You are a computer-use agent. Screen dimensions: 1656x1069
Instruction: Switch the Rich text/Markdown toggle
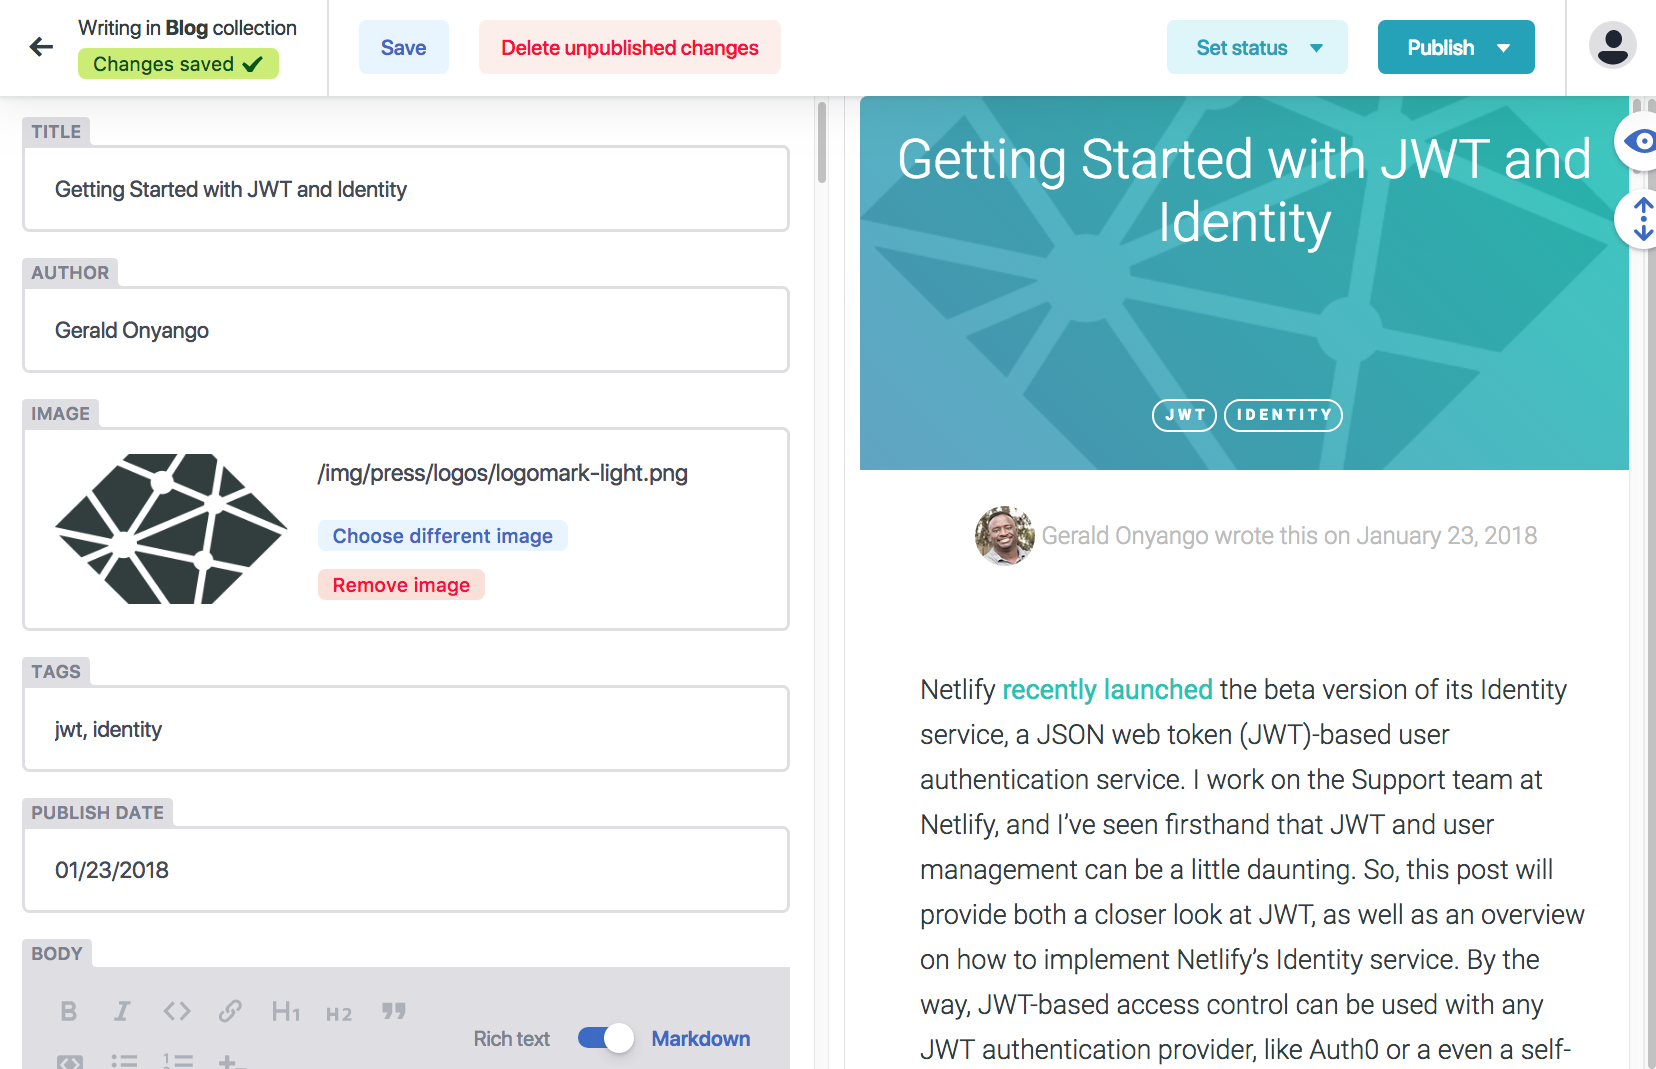[605, 1038]
